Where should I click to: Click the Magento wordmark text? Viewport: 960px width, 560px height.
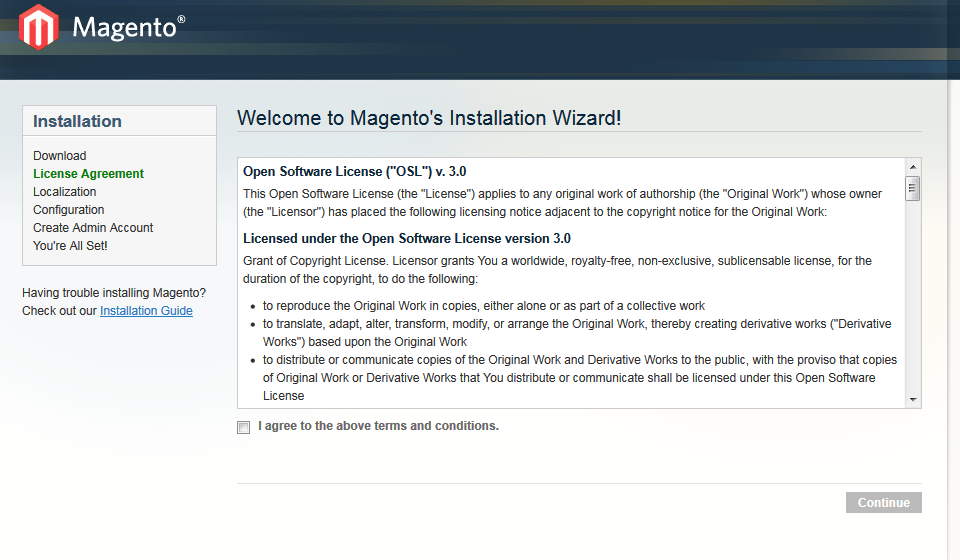coord(129,28)
